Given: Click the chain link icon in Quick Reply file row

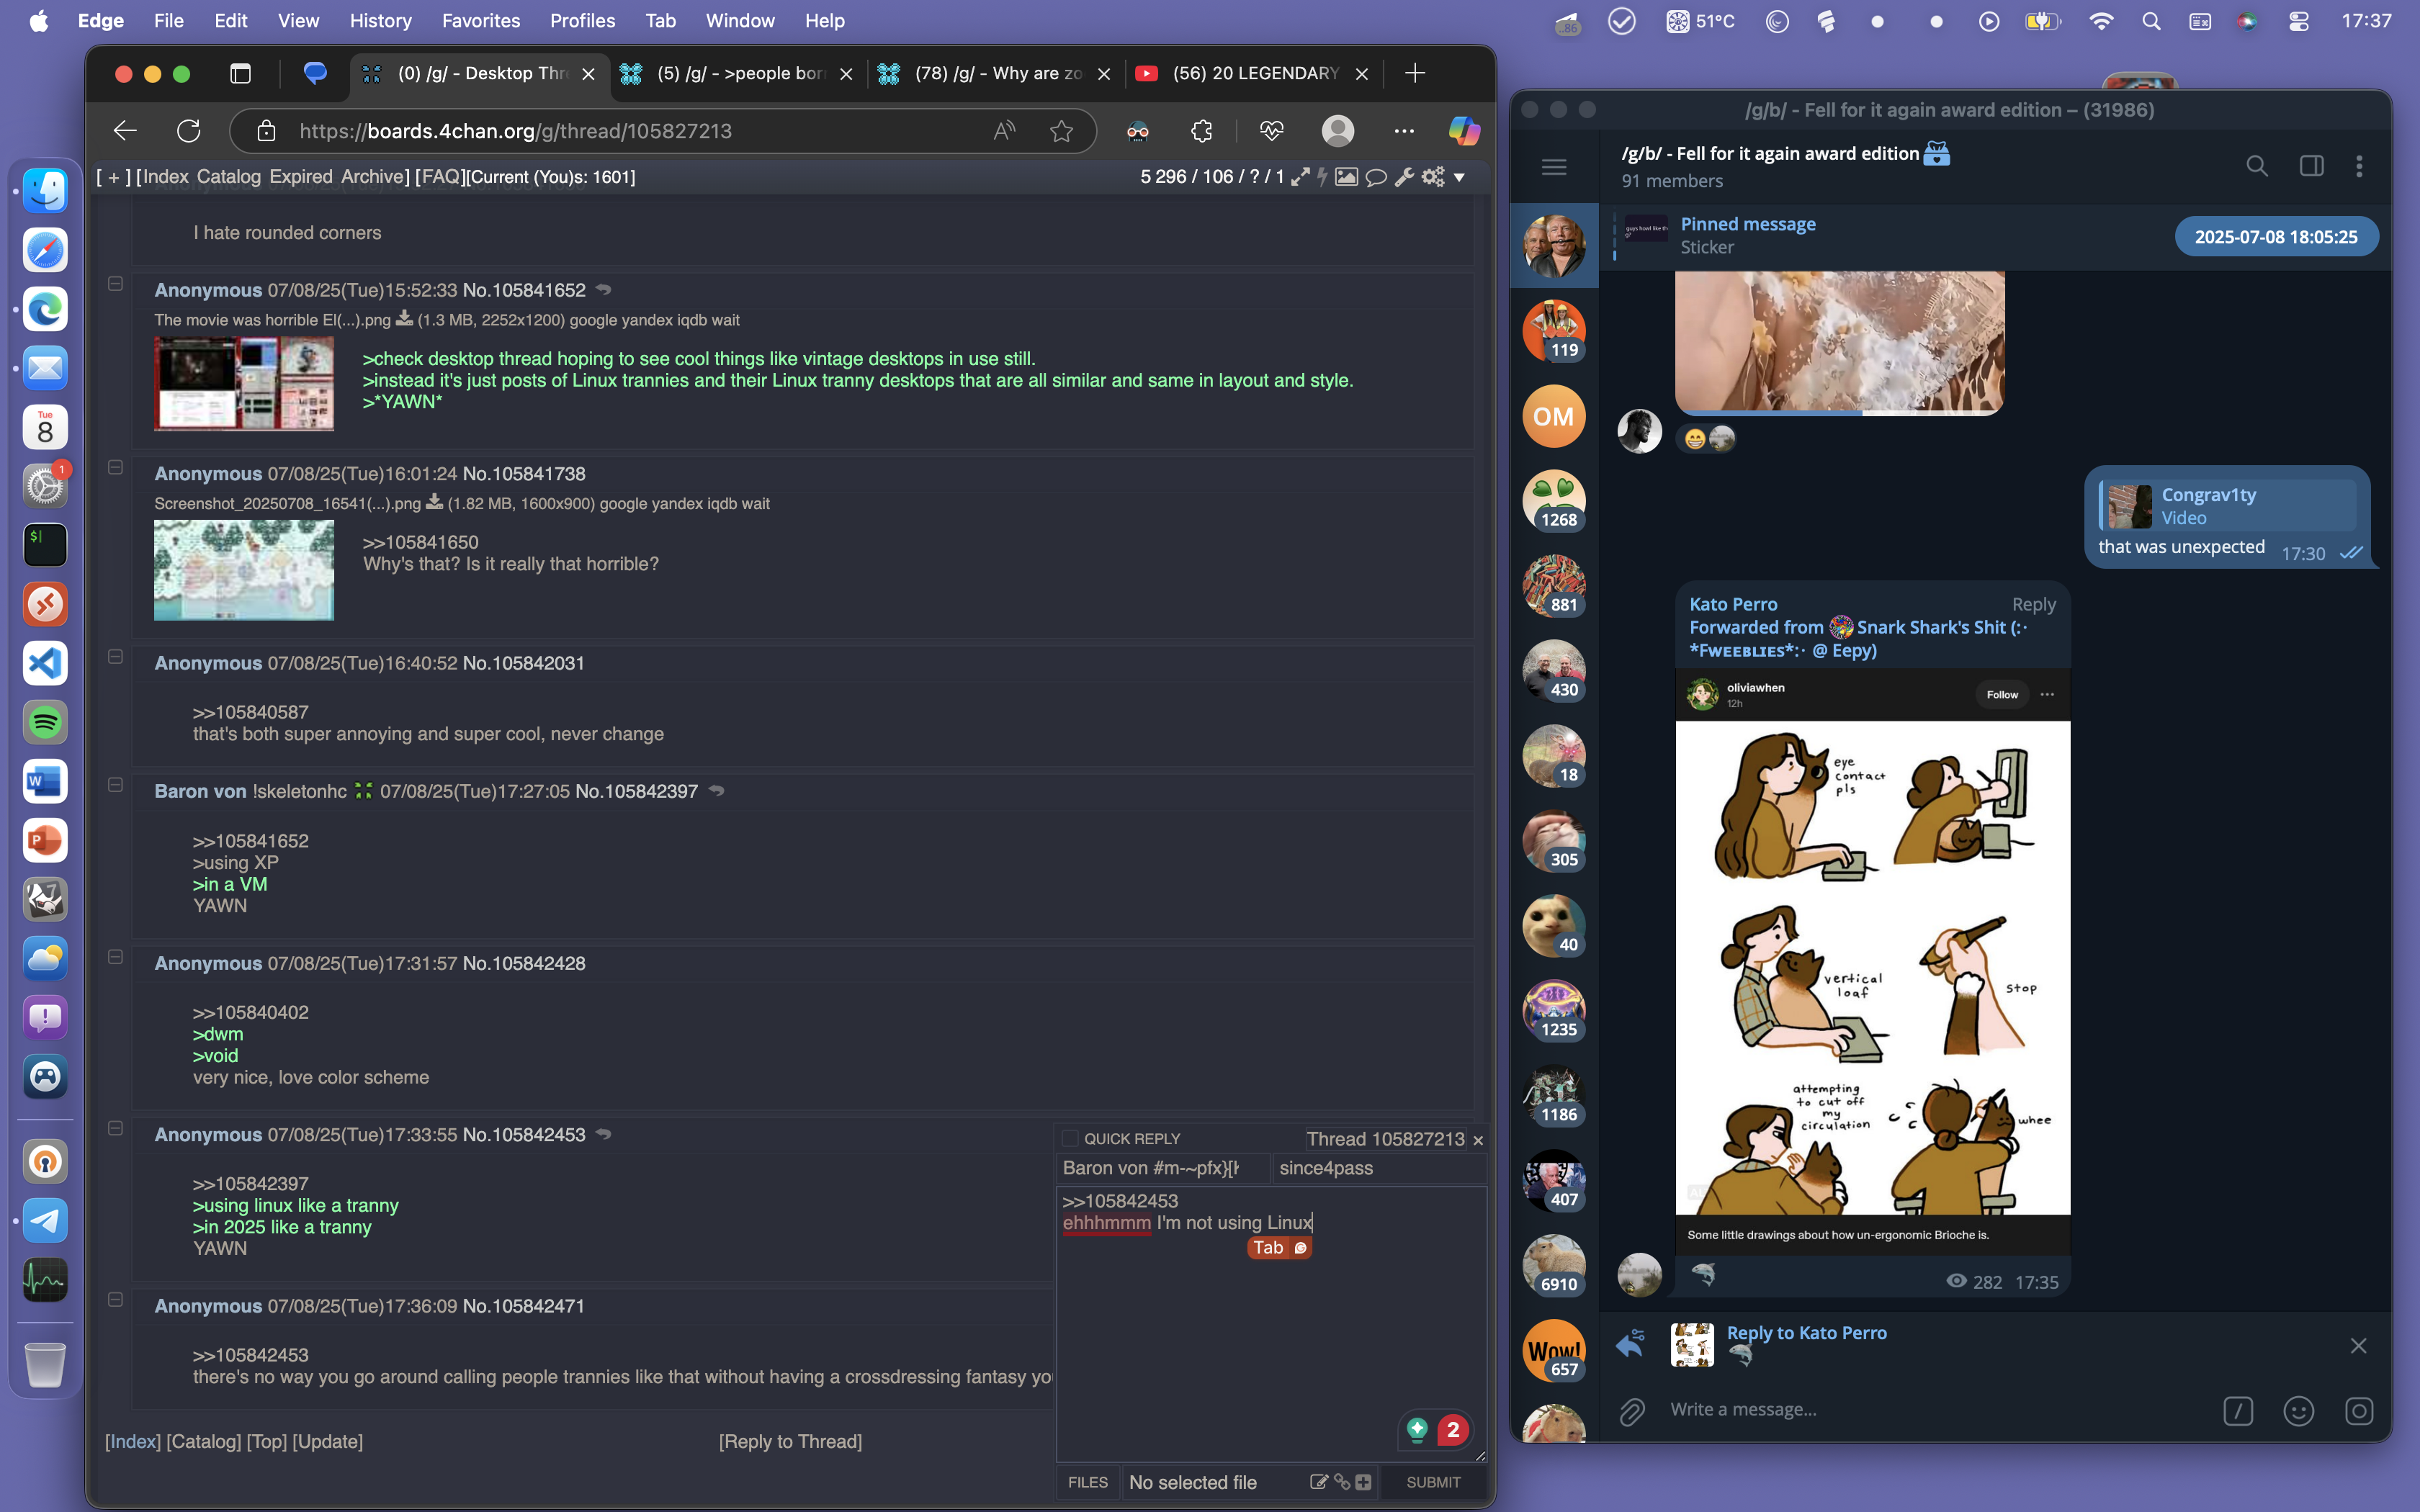Looking at the screenshot, I should tap(1342, 1482).
